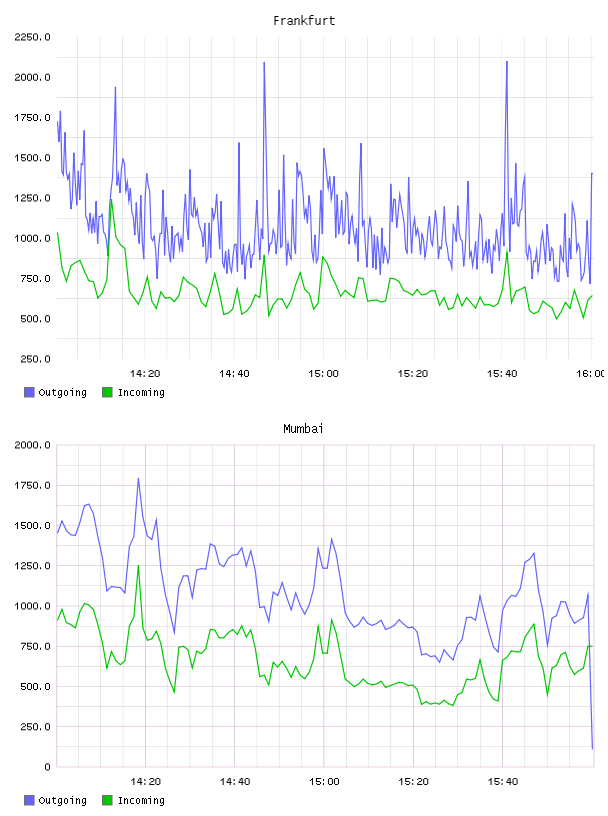608x816 pixels.
Task: Click the 1500.0 y-axis label on Frankfurt chart
Action: 33,158
